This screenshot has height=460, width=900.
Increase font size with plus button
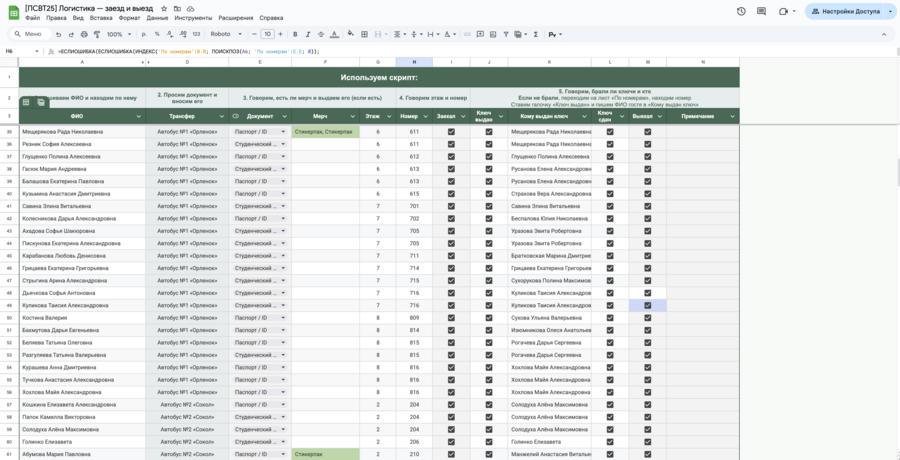click(280, 34)
